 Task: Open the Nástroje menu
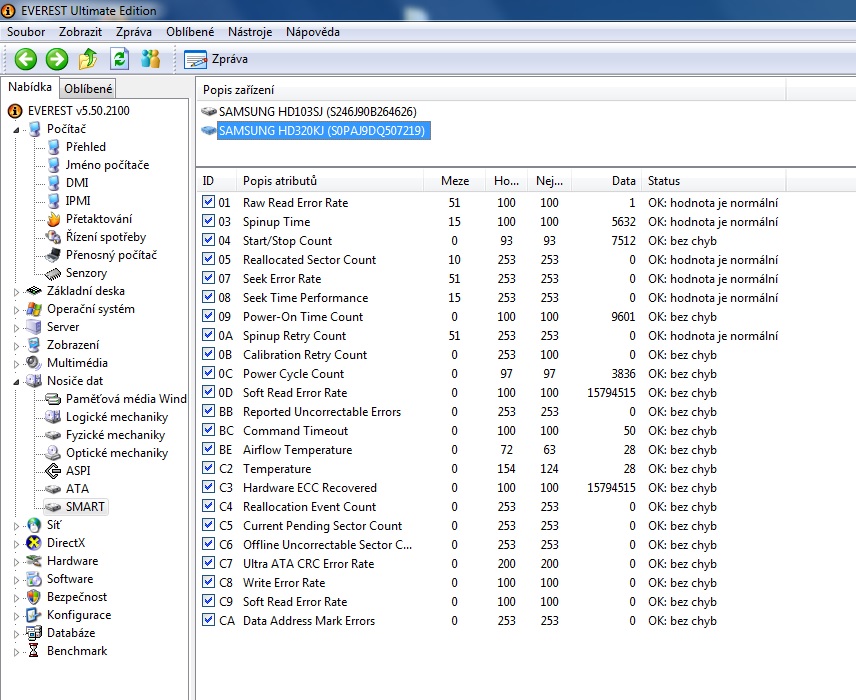(x=250, y=32)
